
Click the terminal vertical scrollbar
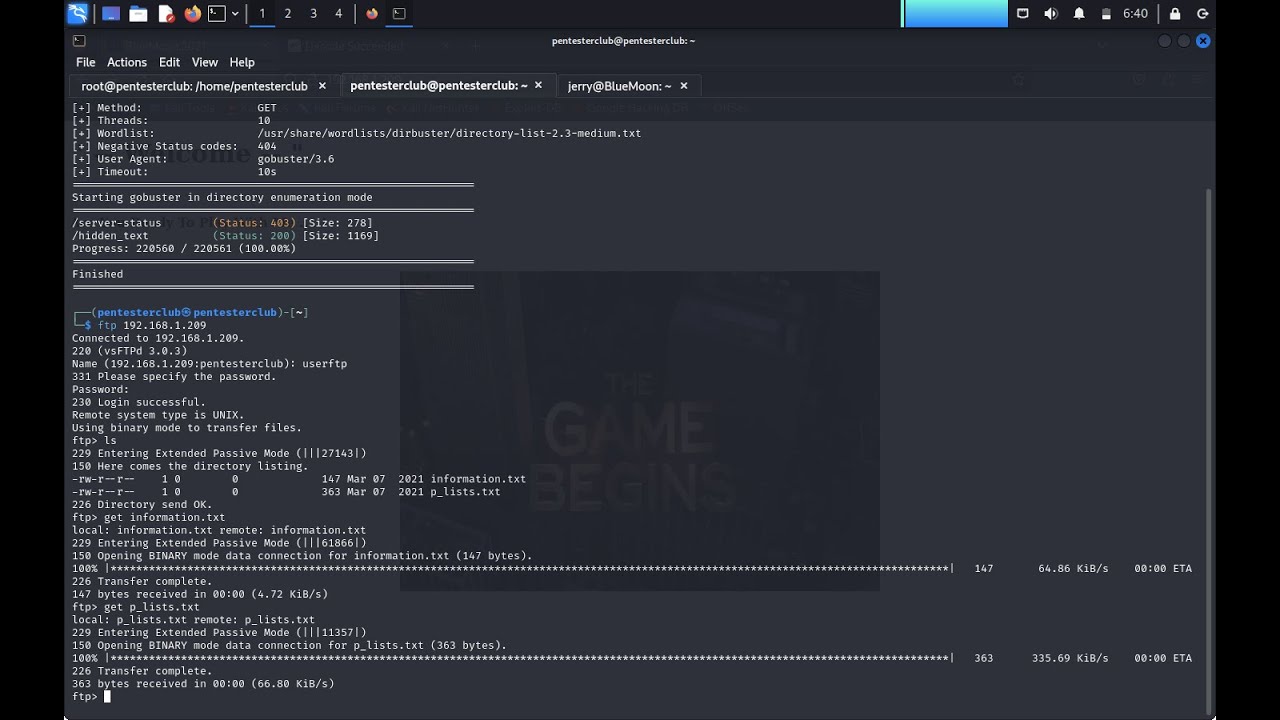pos(1209,450)
